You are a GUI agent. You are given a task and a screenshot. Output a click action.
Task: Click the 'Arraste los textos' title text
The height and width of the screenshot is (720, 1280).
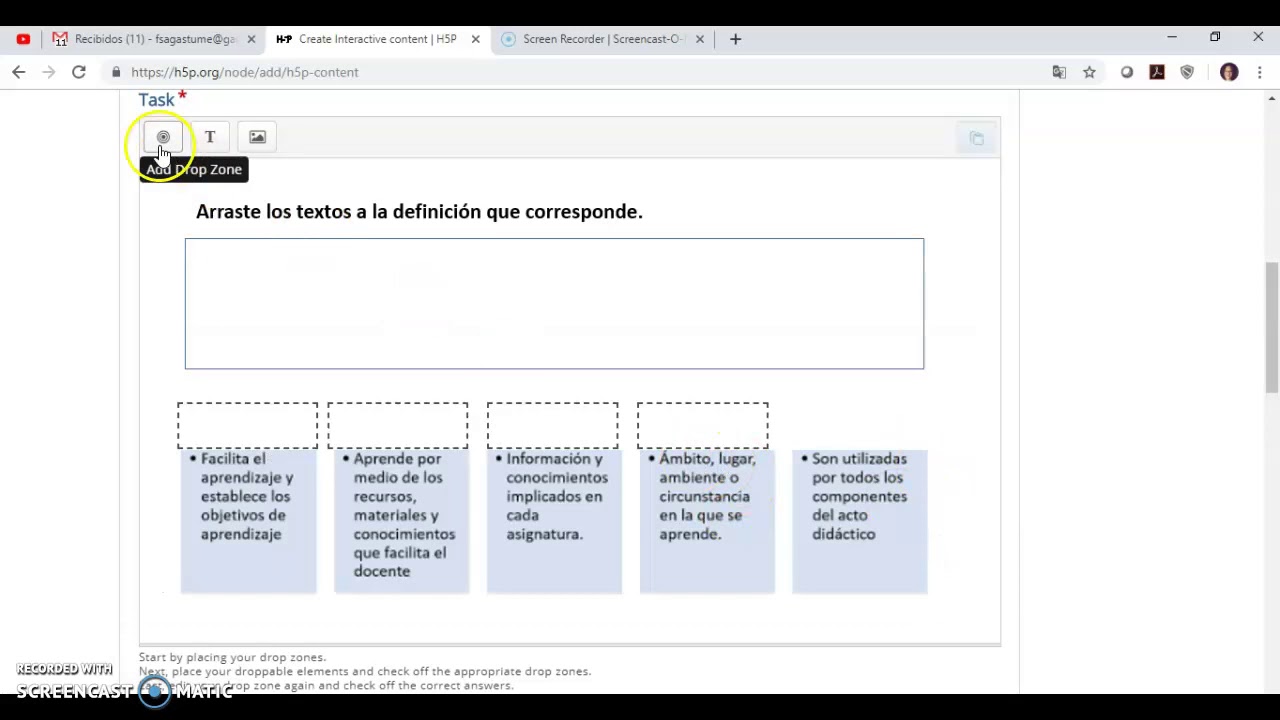coord(419,212)
